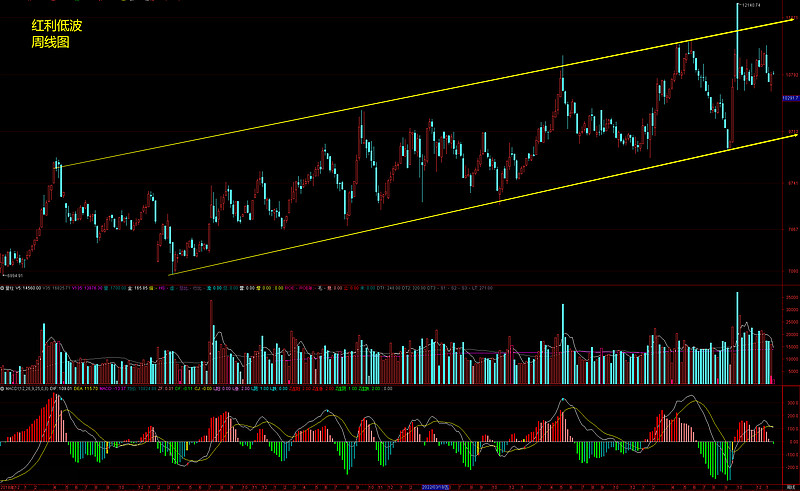This screenshot has width=800, height=491.
Task: Click the top value on volume axis
Action: [789, 299]
